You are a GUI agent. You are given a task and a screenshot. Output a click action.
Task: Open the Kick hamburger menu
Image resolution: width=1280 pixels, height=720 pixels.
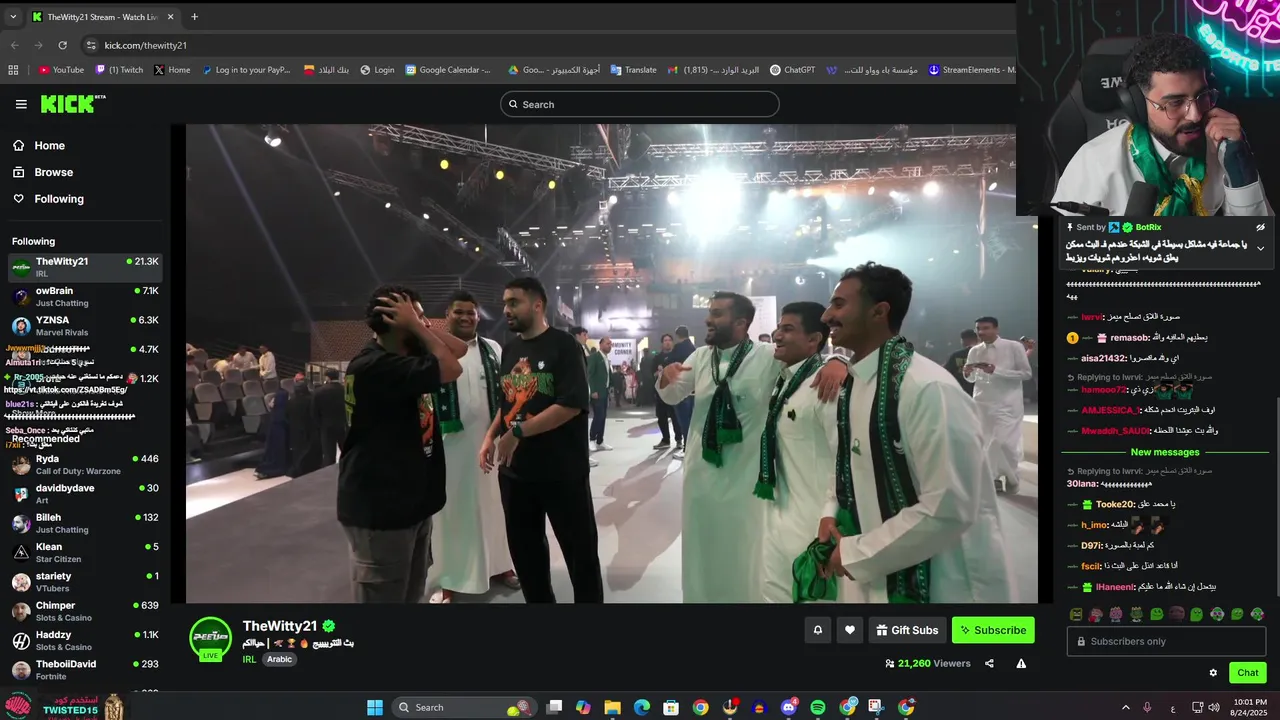tap(21, 104)
